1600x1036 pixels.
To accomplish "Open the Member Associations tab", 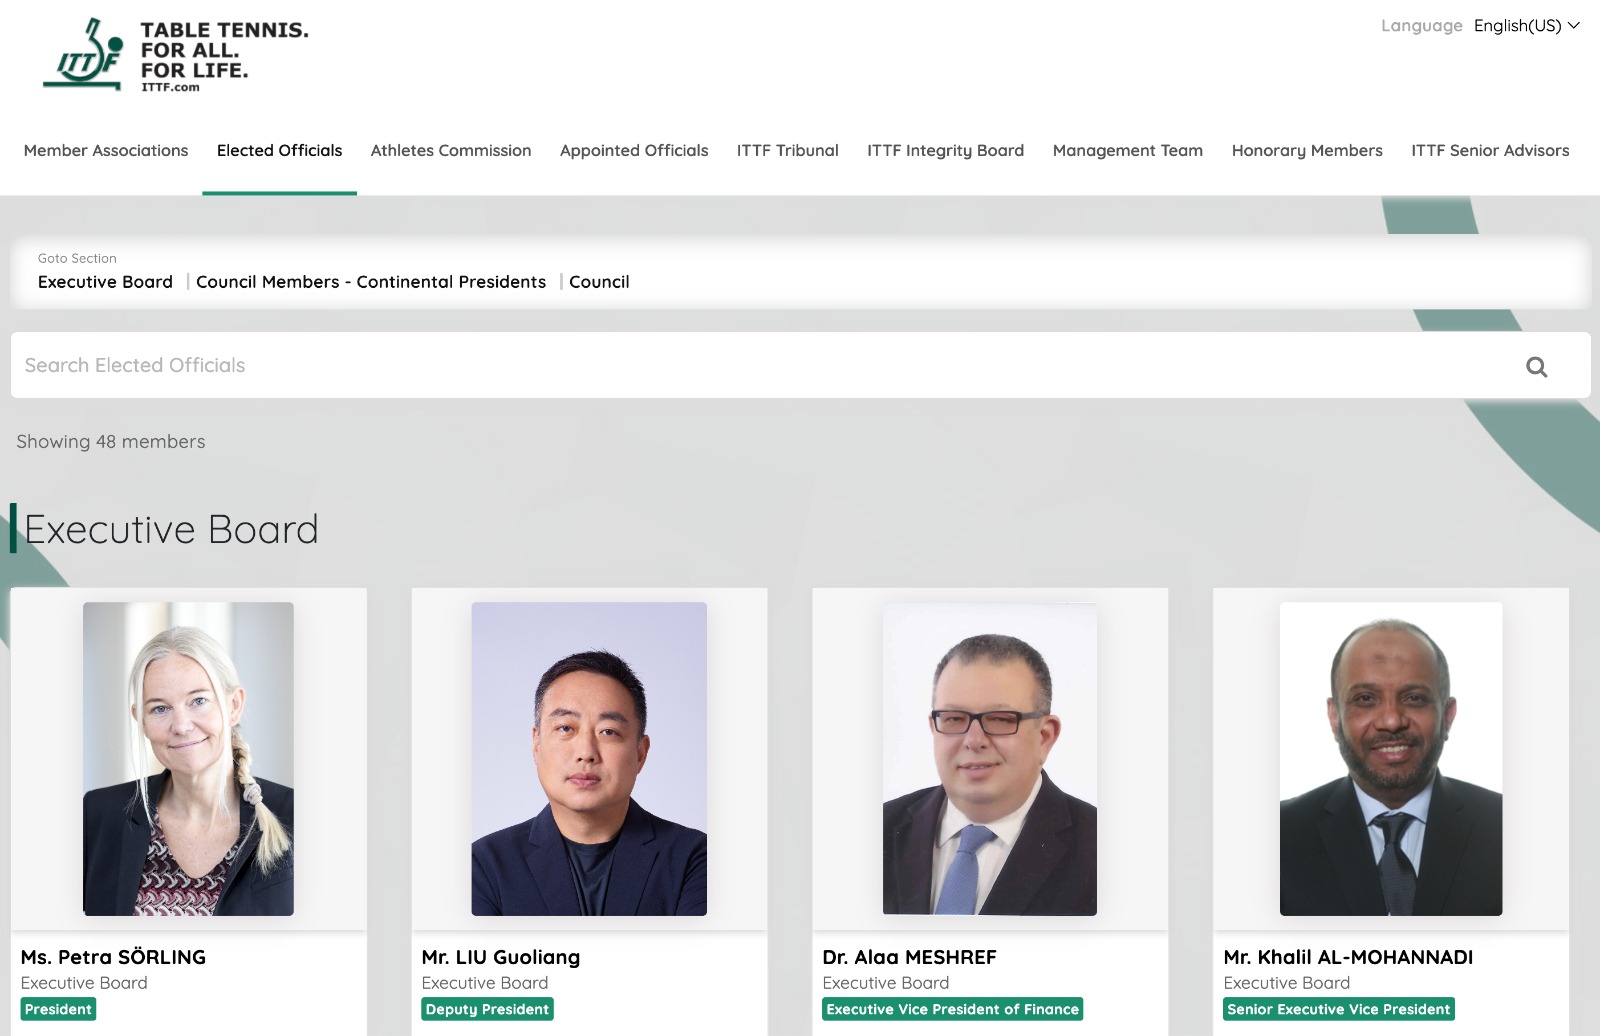I will 106,150.
